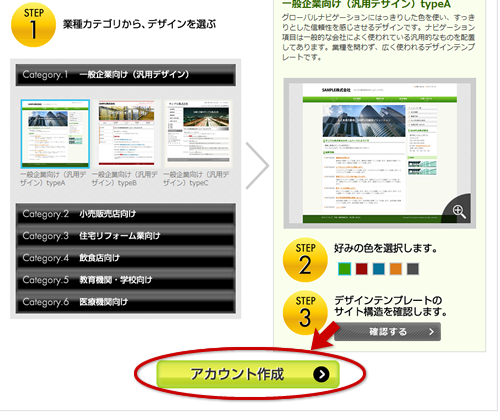Select the dark red color swatch

point(362,269)
